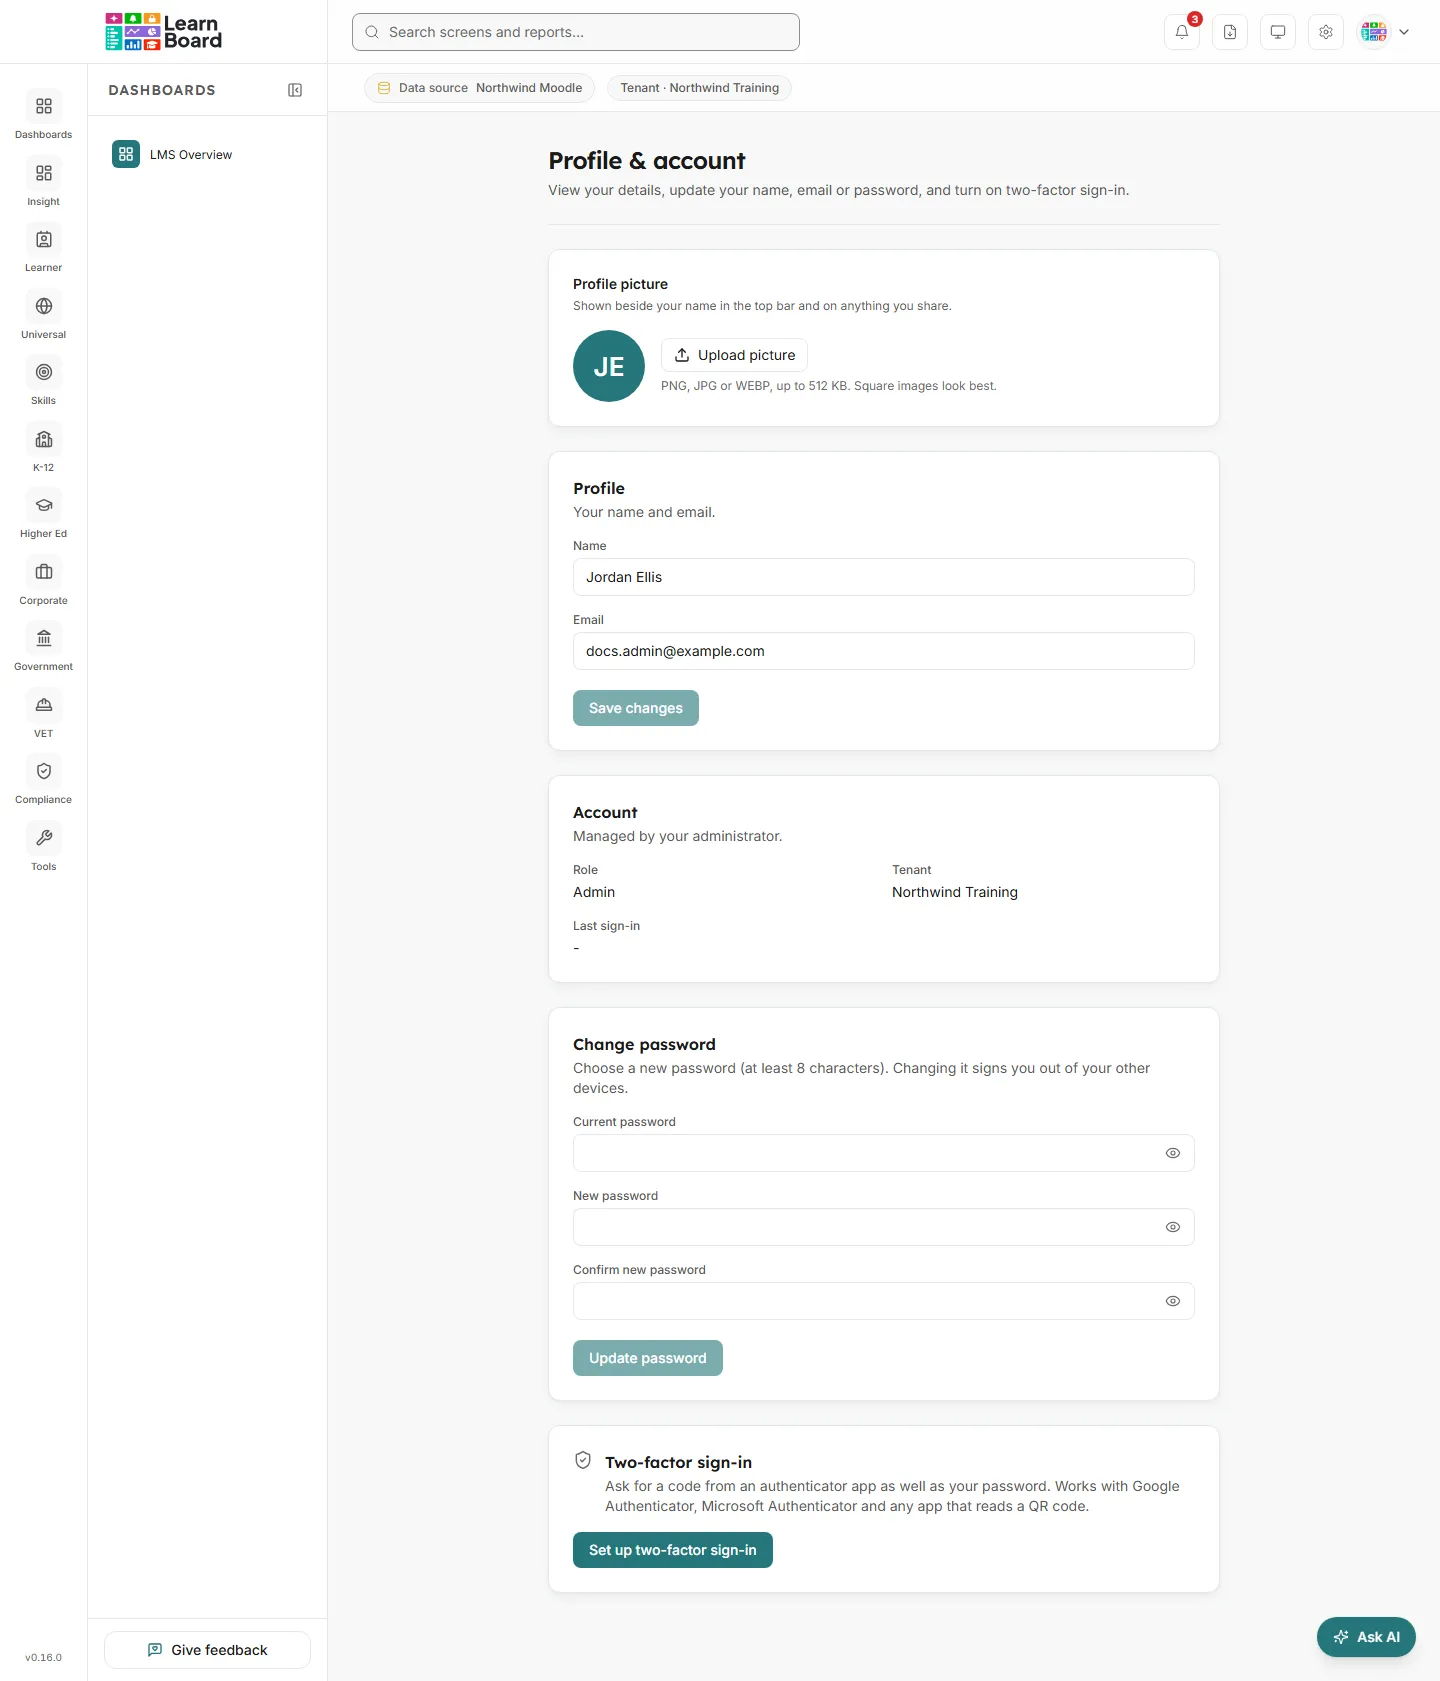Focus the New password input
This screenshot has height=1681, width=1440.
pos(884,1227)
